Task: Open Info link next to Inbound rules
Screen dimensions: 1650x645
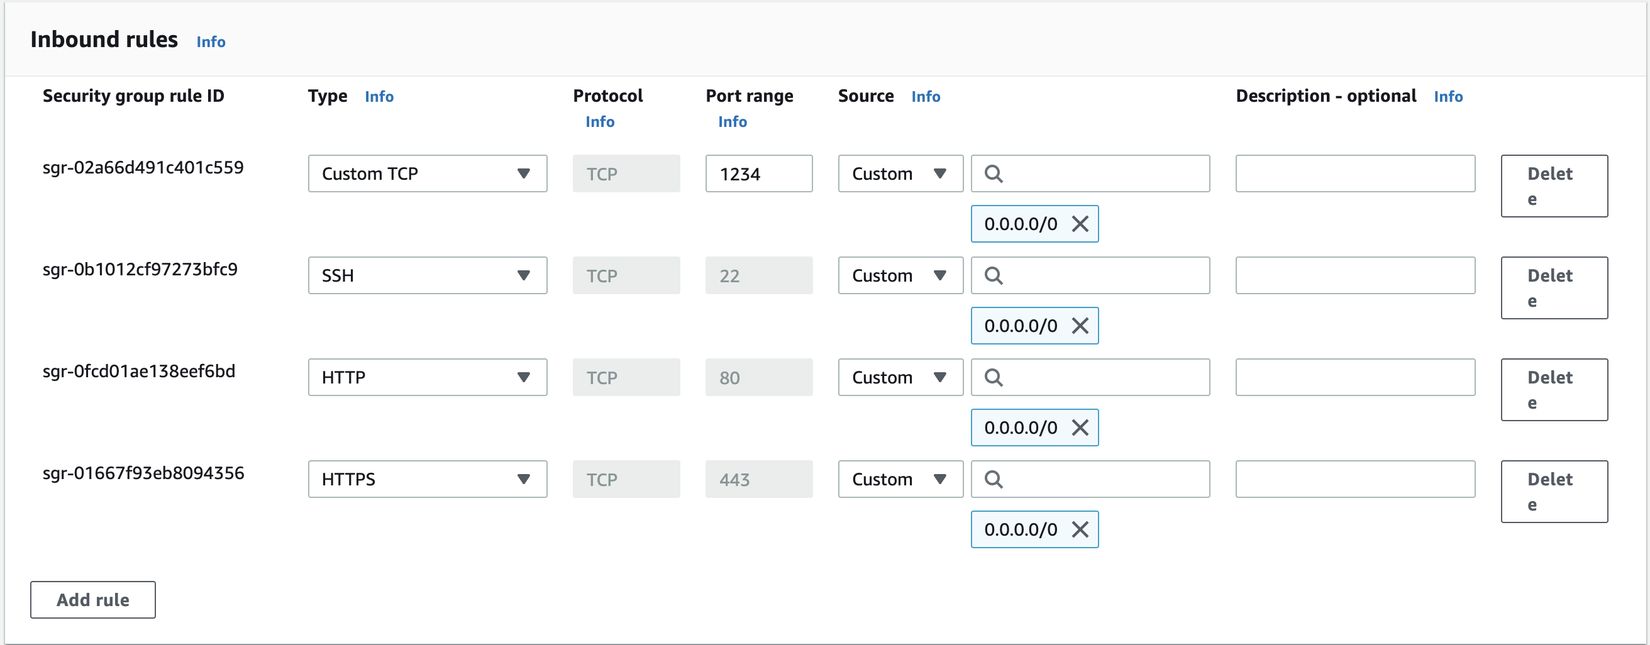Action: click(211, 42)
